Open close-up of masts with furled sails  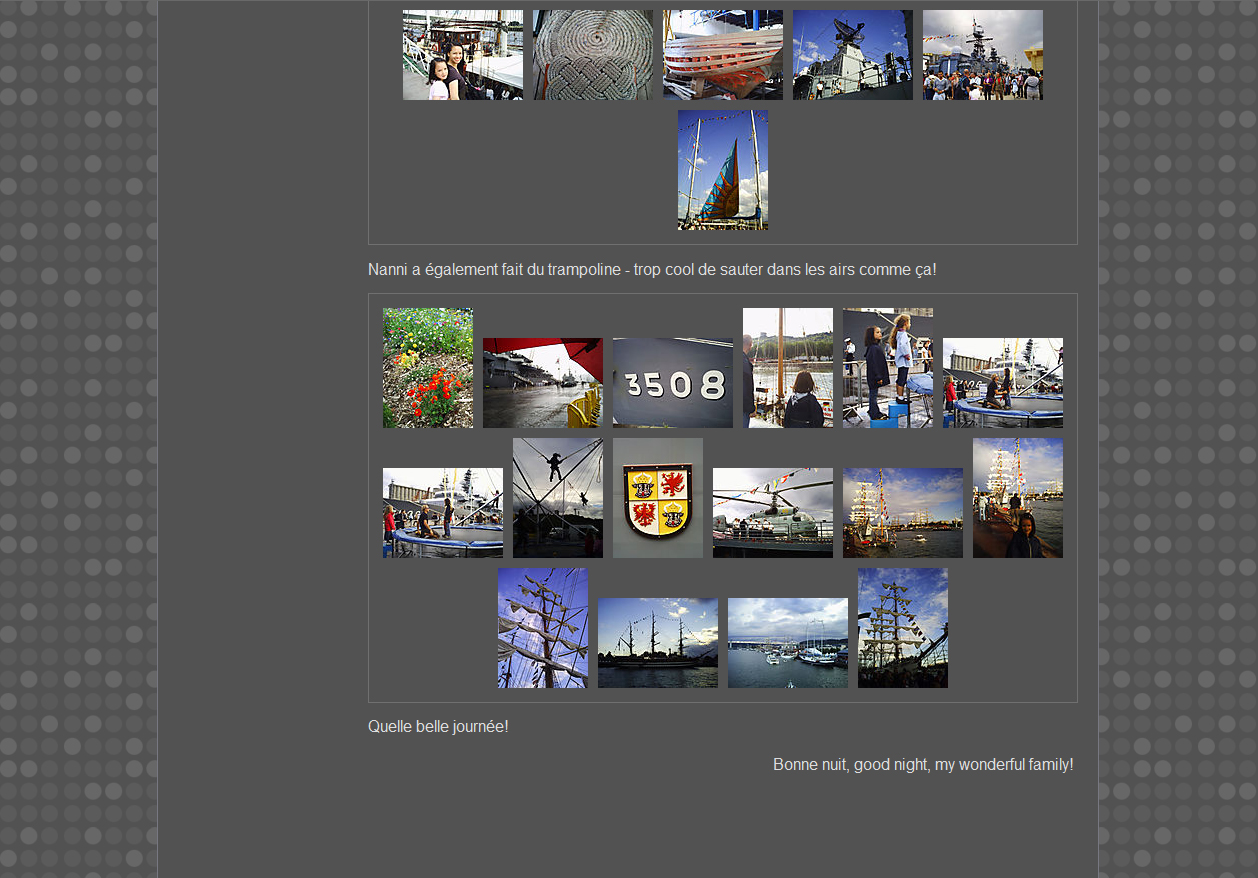click(x=542, y=628)
